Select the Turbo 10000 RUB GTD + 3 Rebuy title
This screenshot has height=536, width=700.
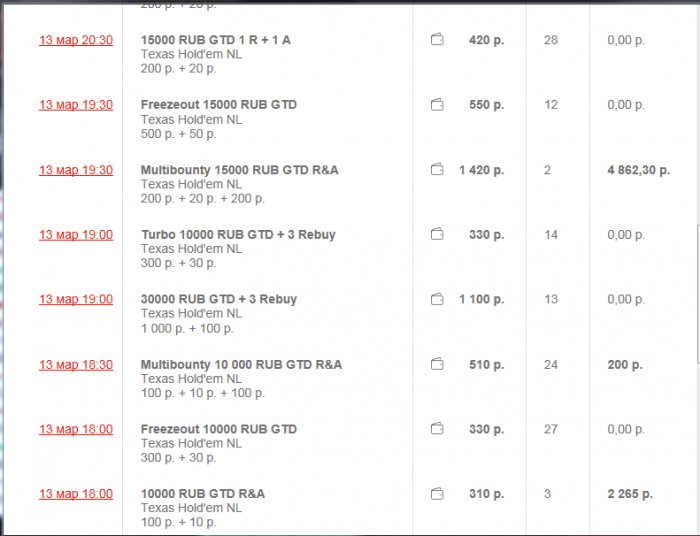click(238, 235)
